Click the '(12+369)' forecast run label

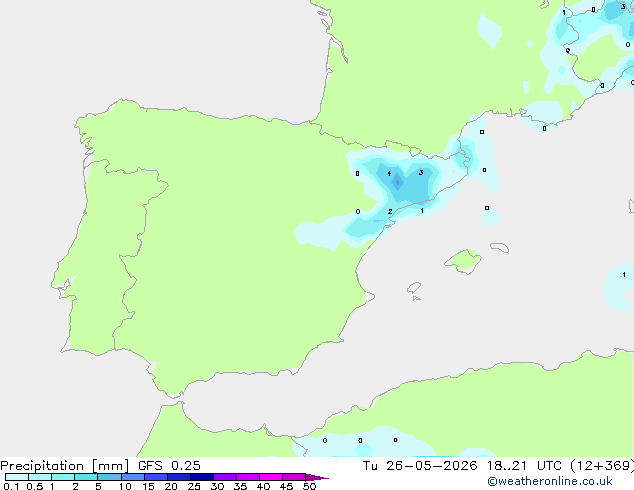pyautogui.click(x=602, y=466)
